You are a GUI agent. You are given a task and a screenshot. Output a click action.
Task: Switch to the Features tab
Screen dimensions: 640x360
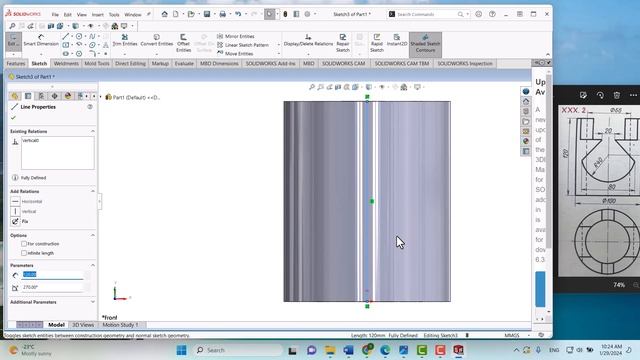click(x=16, y=64)
